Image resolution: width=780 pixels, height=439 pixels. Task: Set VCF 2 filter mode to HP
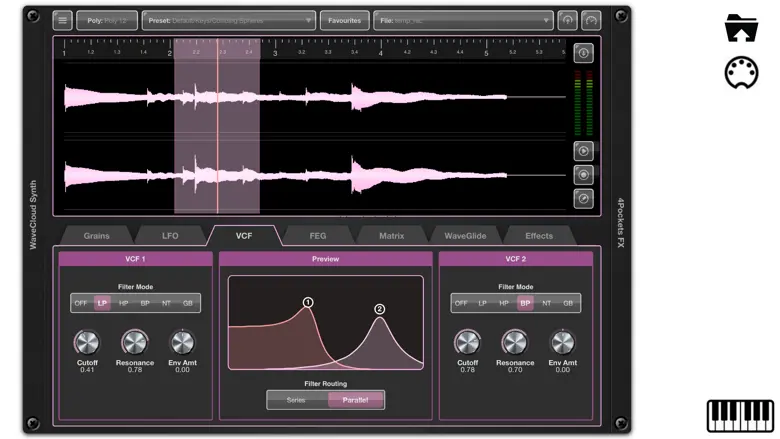click(x=504, y=303)
